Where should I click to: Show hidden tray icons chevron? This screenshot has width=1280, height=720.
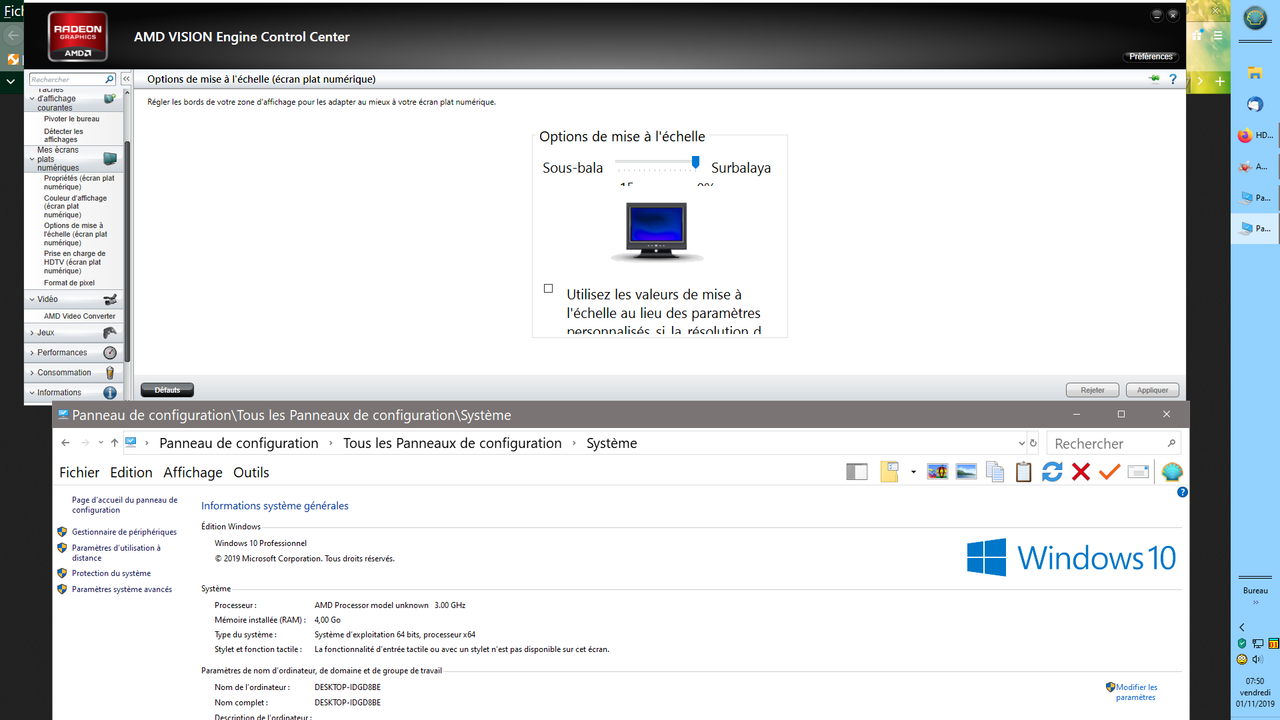pyautogui.click(x=1242, y=627)
